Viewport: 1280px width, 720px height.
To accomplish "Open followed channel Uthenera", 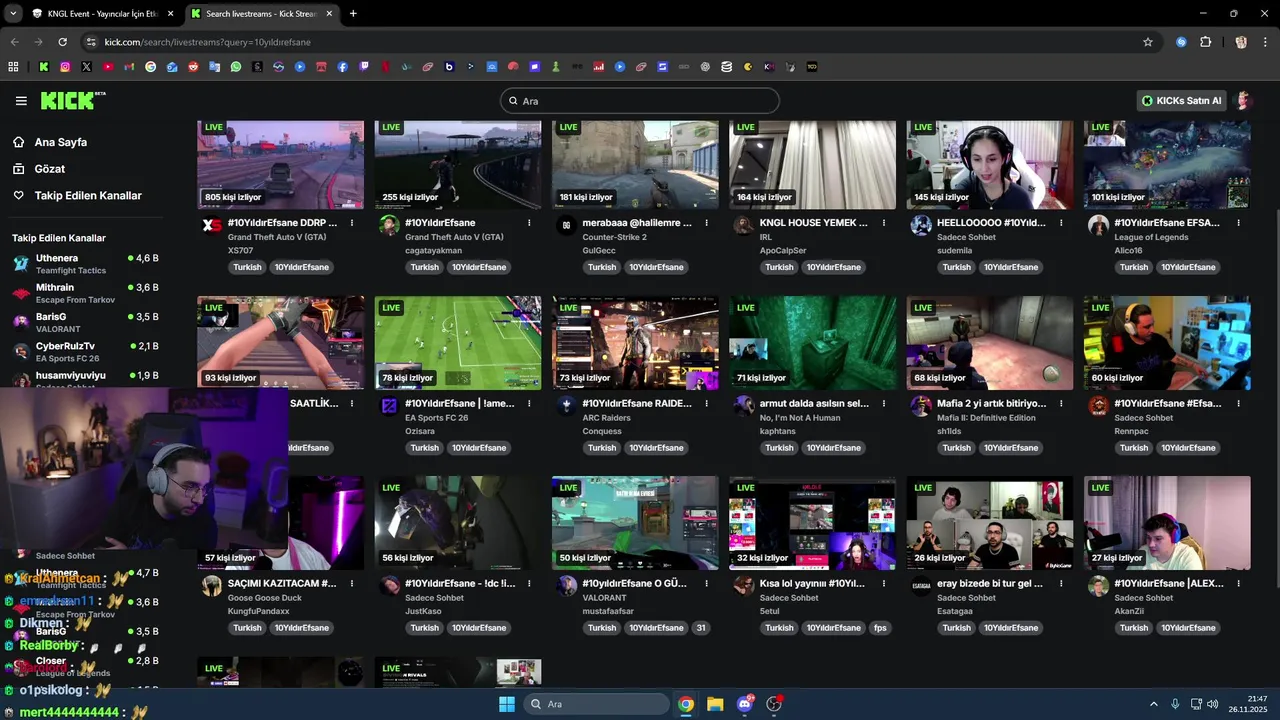I will (84, 264).
